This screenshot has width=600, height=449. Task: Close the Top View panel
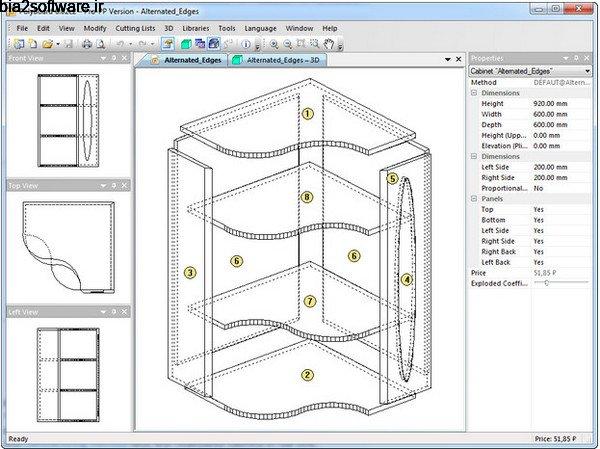[x=124, y=186]
